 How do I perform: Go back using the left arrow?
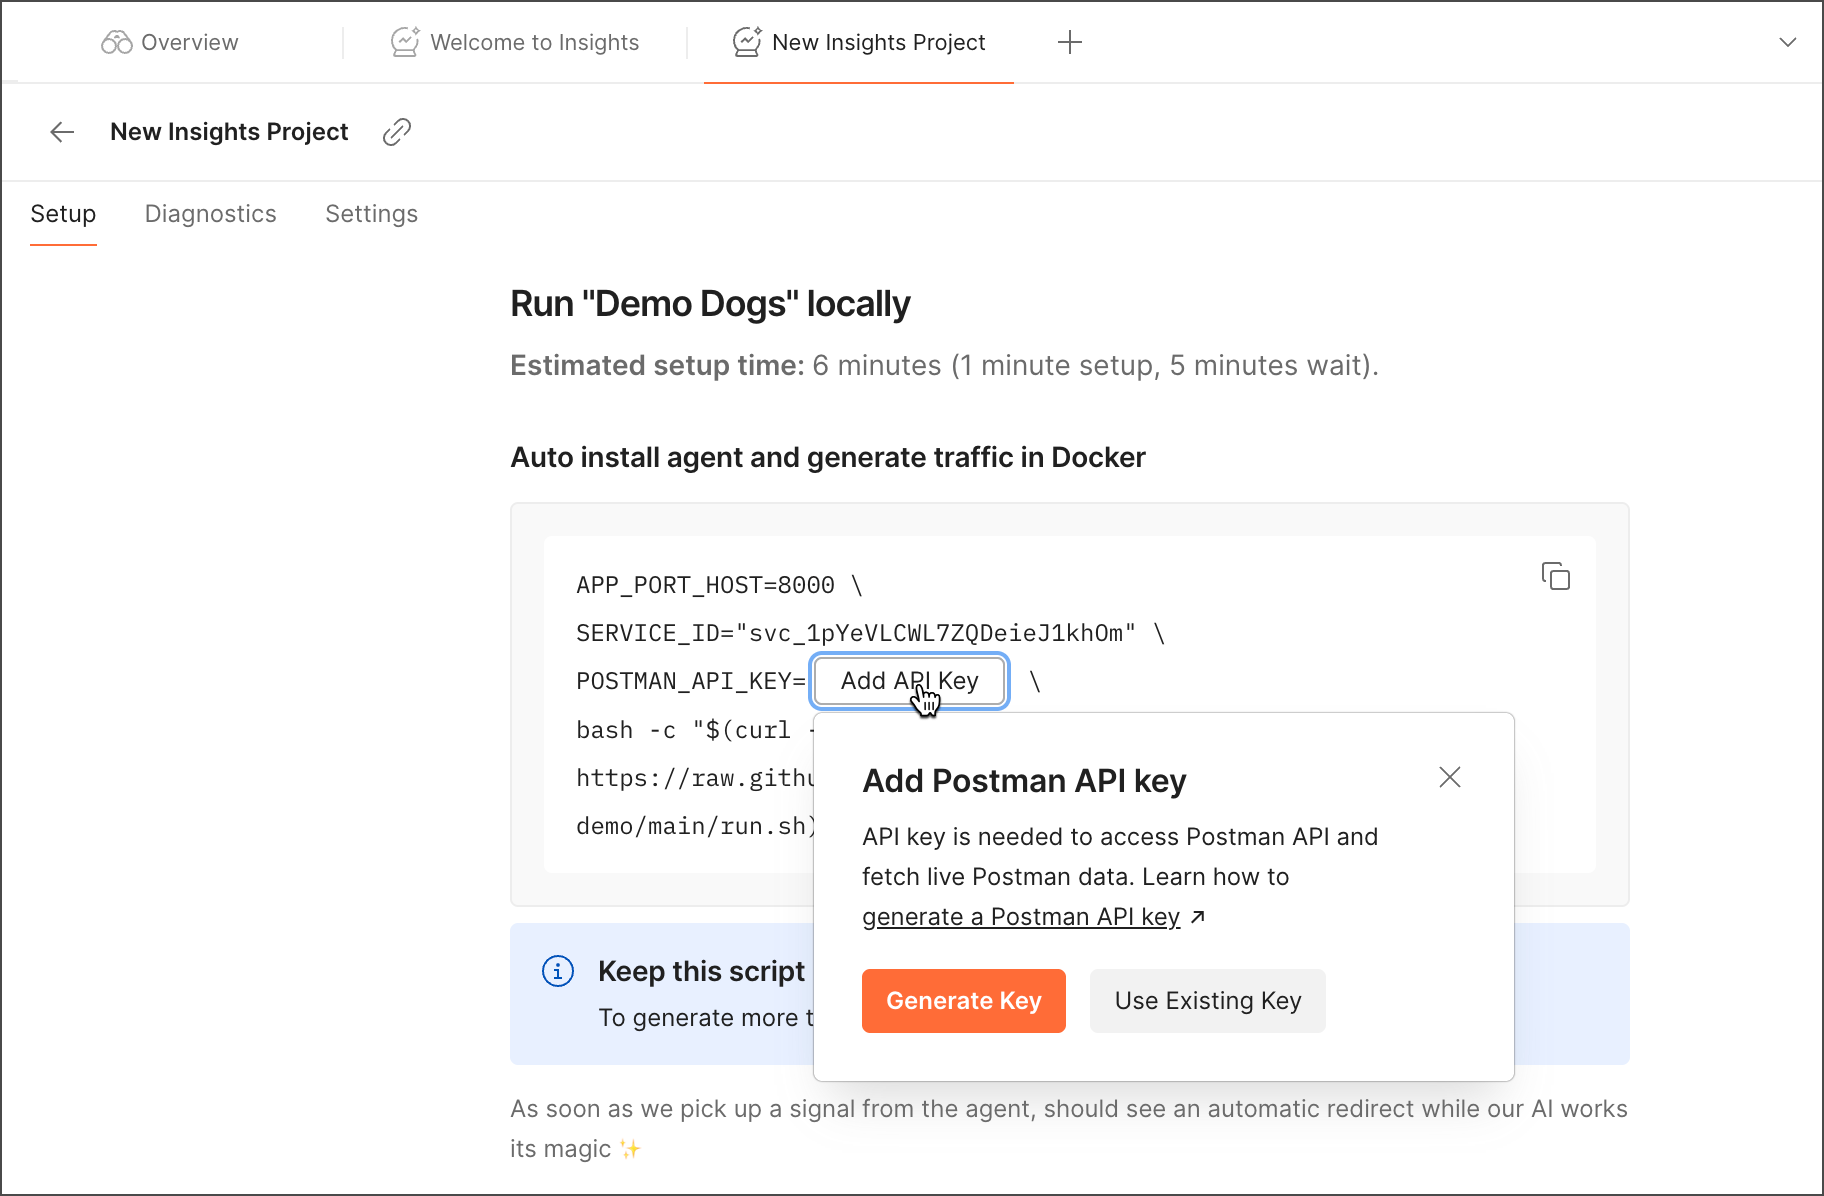tap(62, 132)
